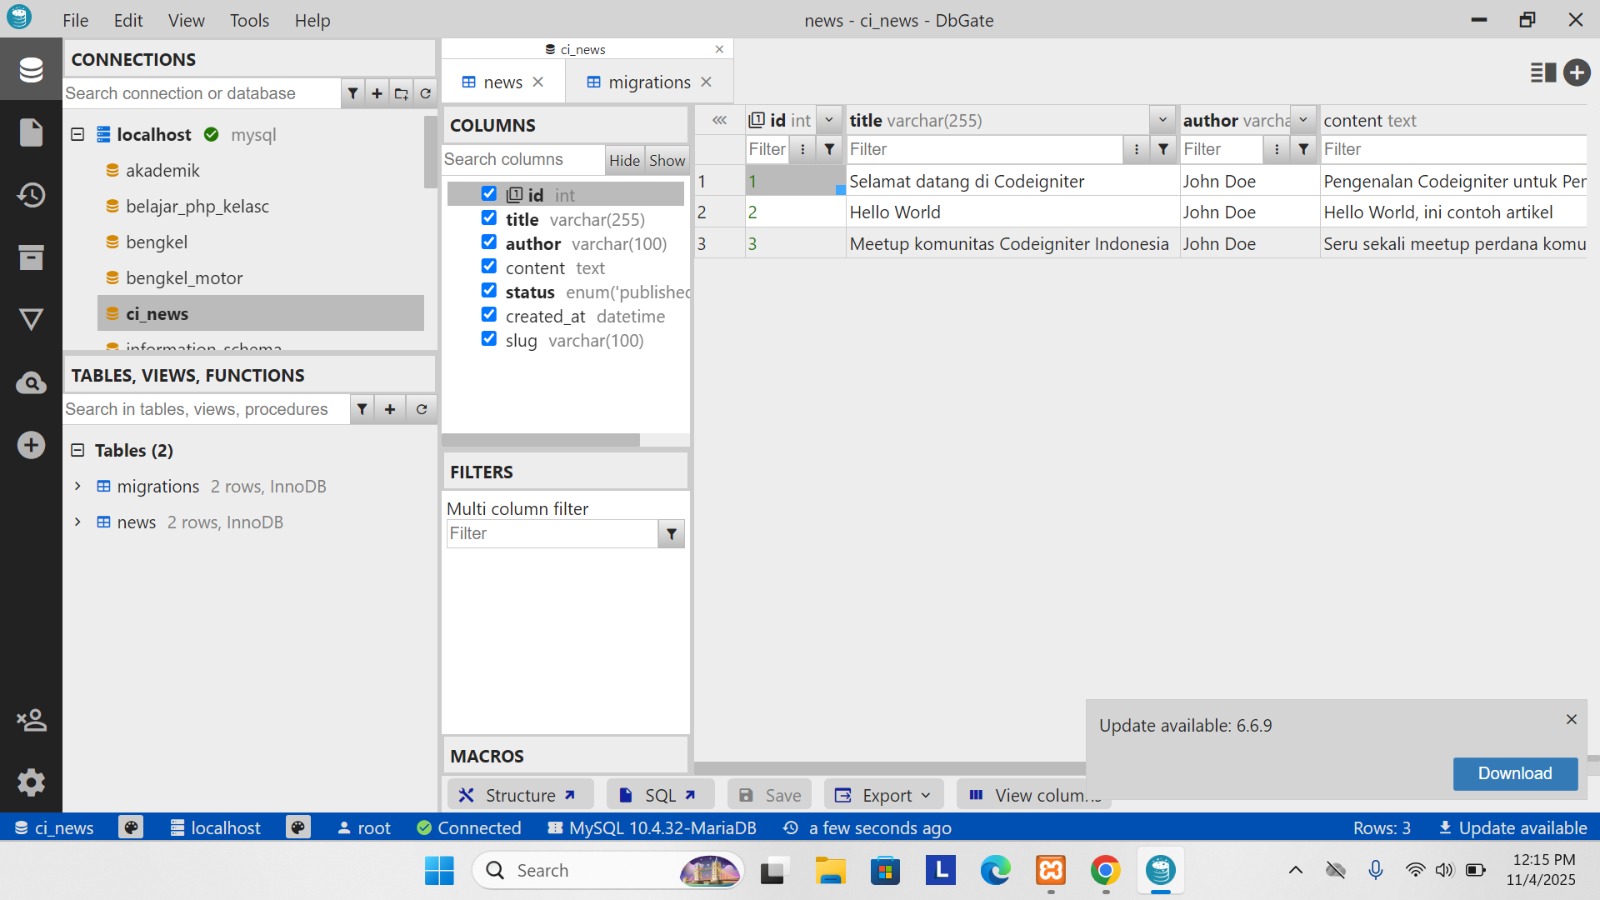The height and width of the screenshot is (900, 1600).
Task: Toggle the status column checkbox
Action: [x=489, y=291]
